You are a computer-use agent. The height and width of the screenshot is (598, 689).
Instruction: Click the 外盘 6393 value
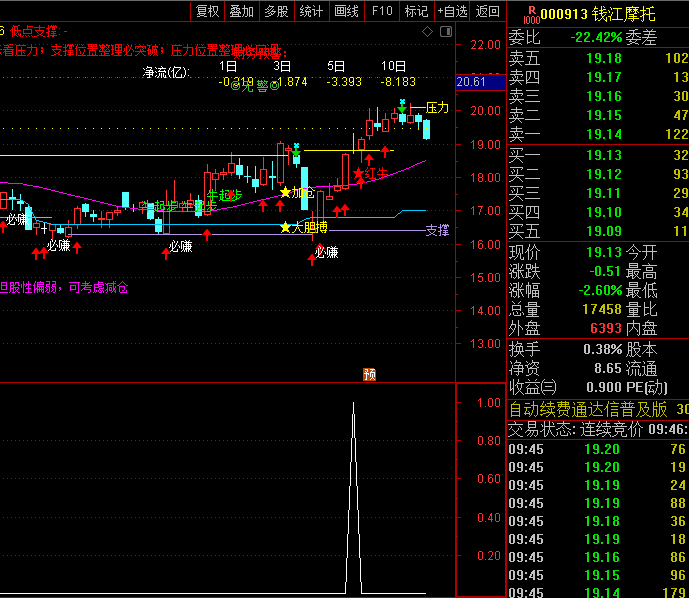(606, 328)
